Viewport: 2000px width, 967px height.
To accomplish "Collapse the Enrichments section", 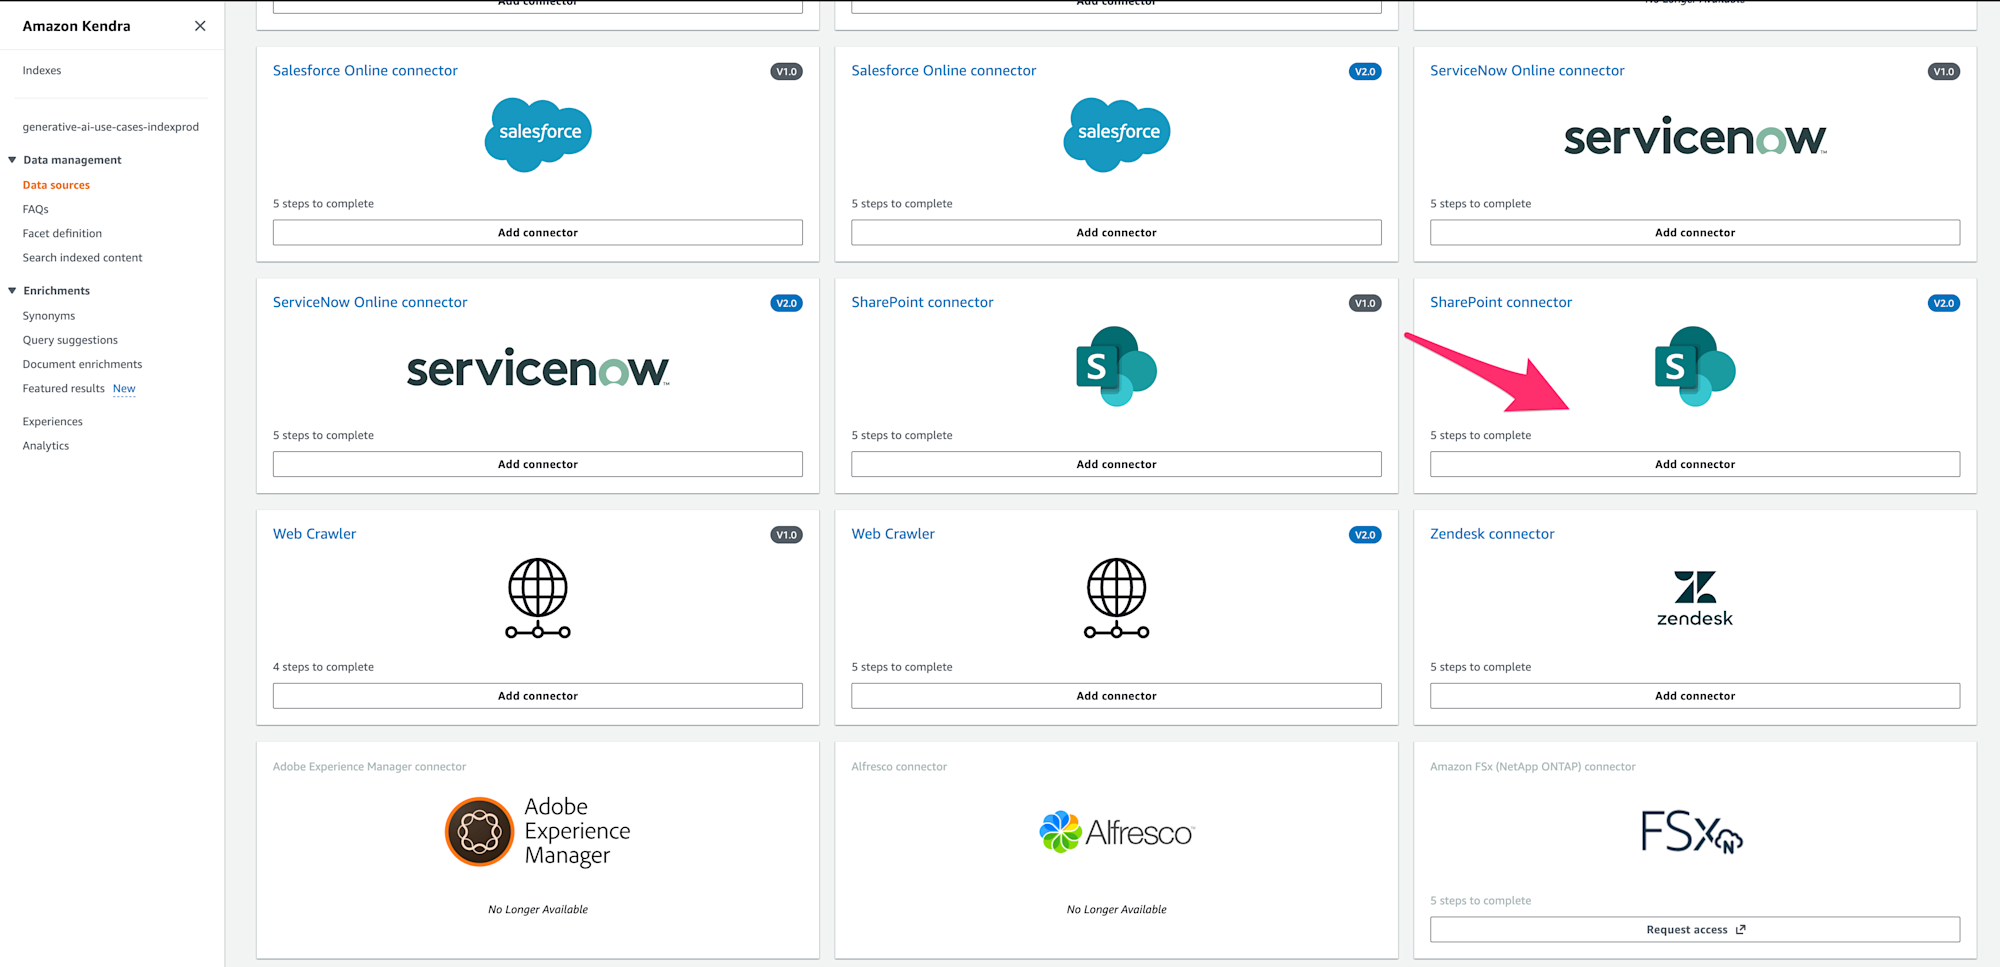I will pos(12,291).
